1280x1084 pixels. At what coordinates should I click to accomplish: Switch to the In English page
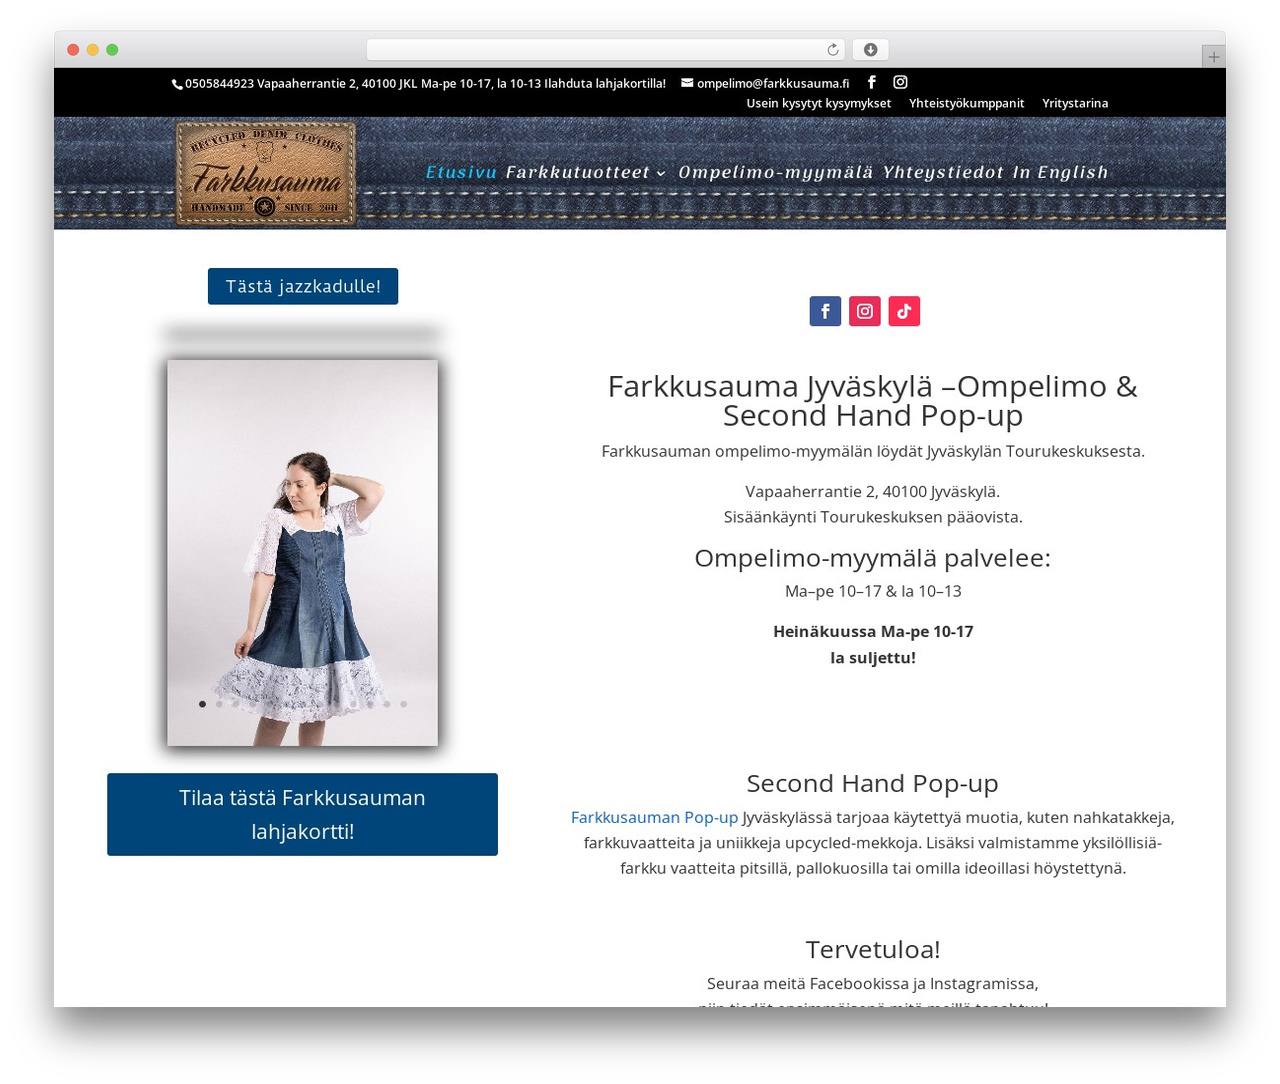(x=1060, y=172)
